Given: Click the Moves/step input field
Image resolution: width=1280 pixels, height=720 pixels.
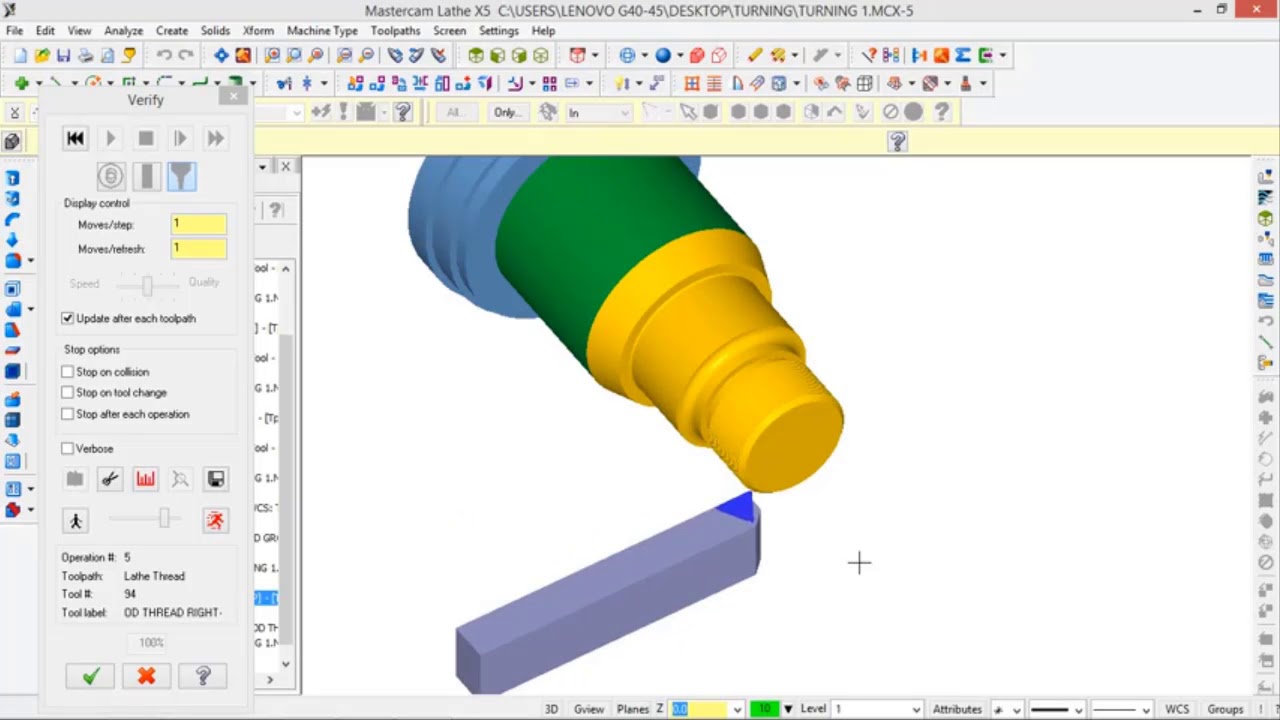Looking at the screenshot, I should (198, 224).
